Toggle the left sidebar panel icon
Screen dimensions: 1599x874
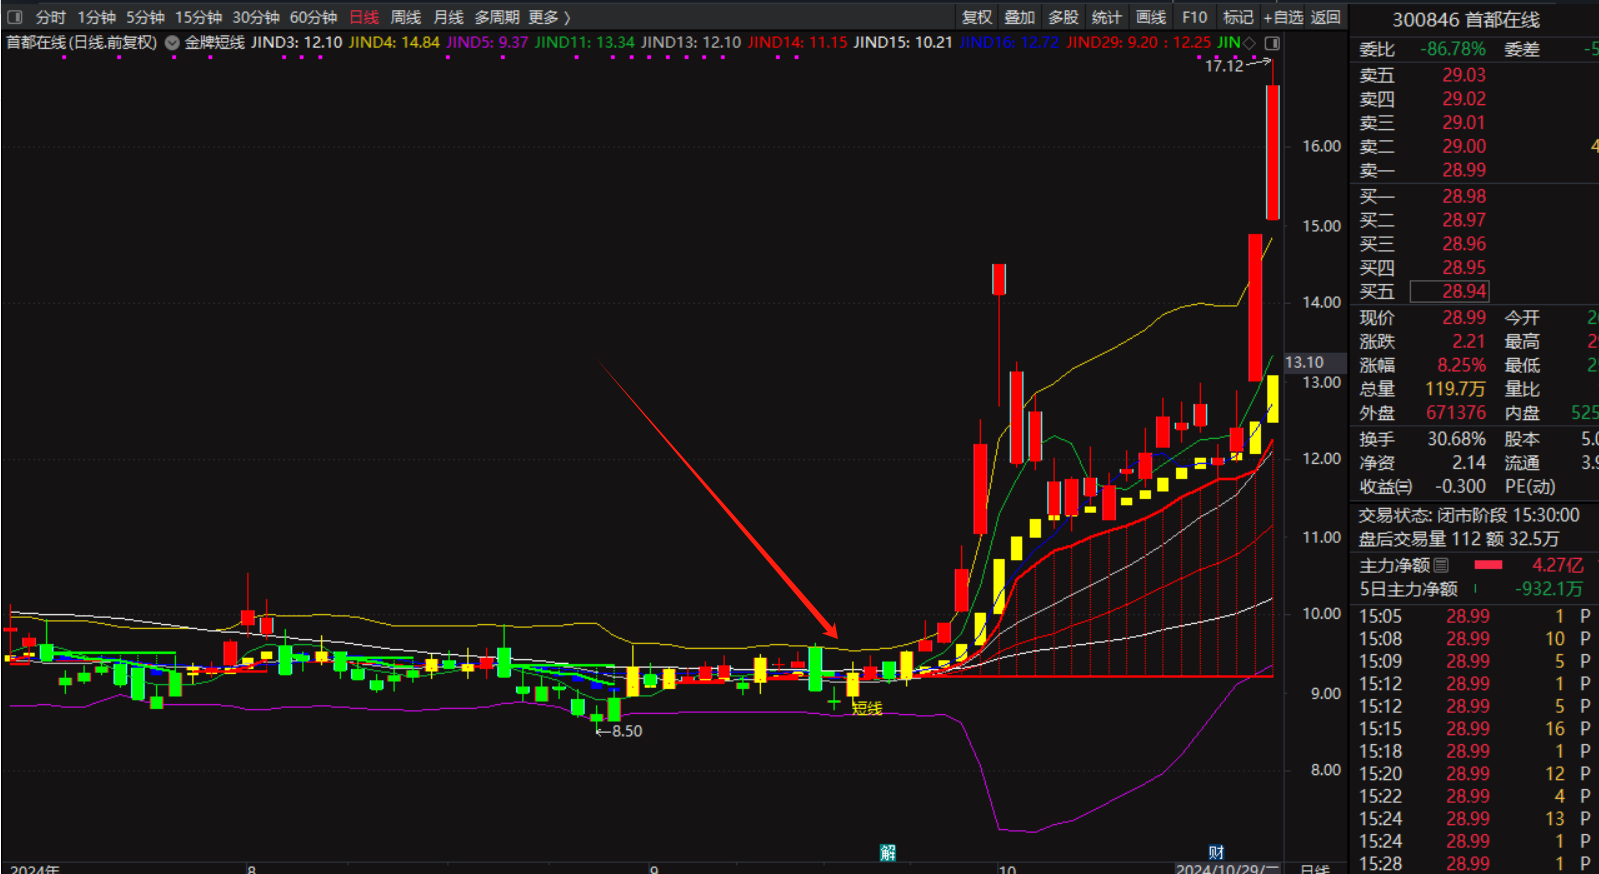click(x=14, y=17)
